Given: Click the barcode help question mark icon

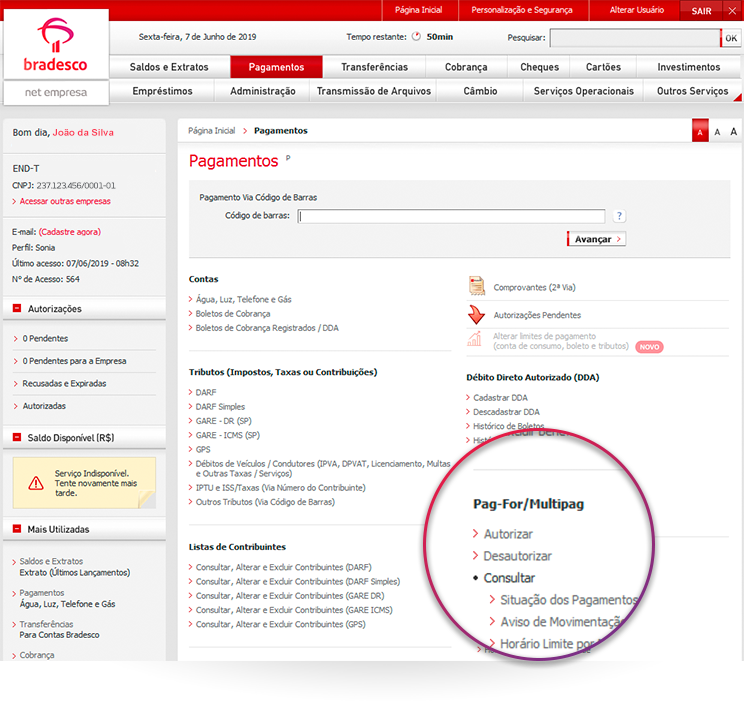Looking at the screenshot, I should click(619, 216).
